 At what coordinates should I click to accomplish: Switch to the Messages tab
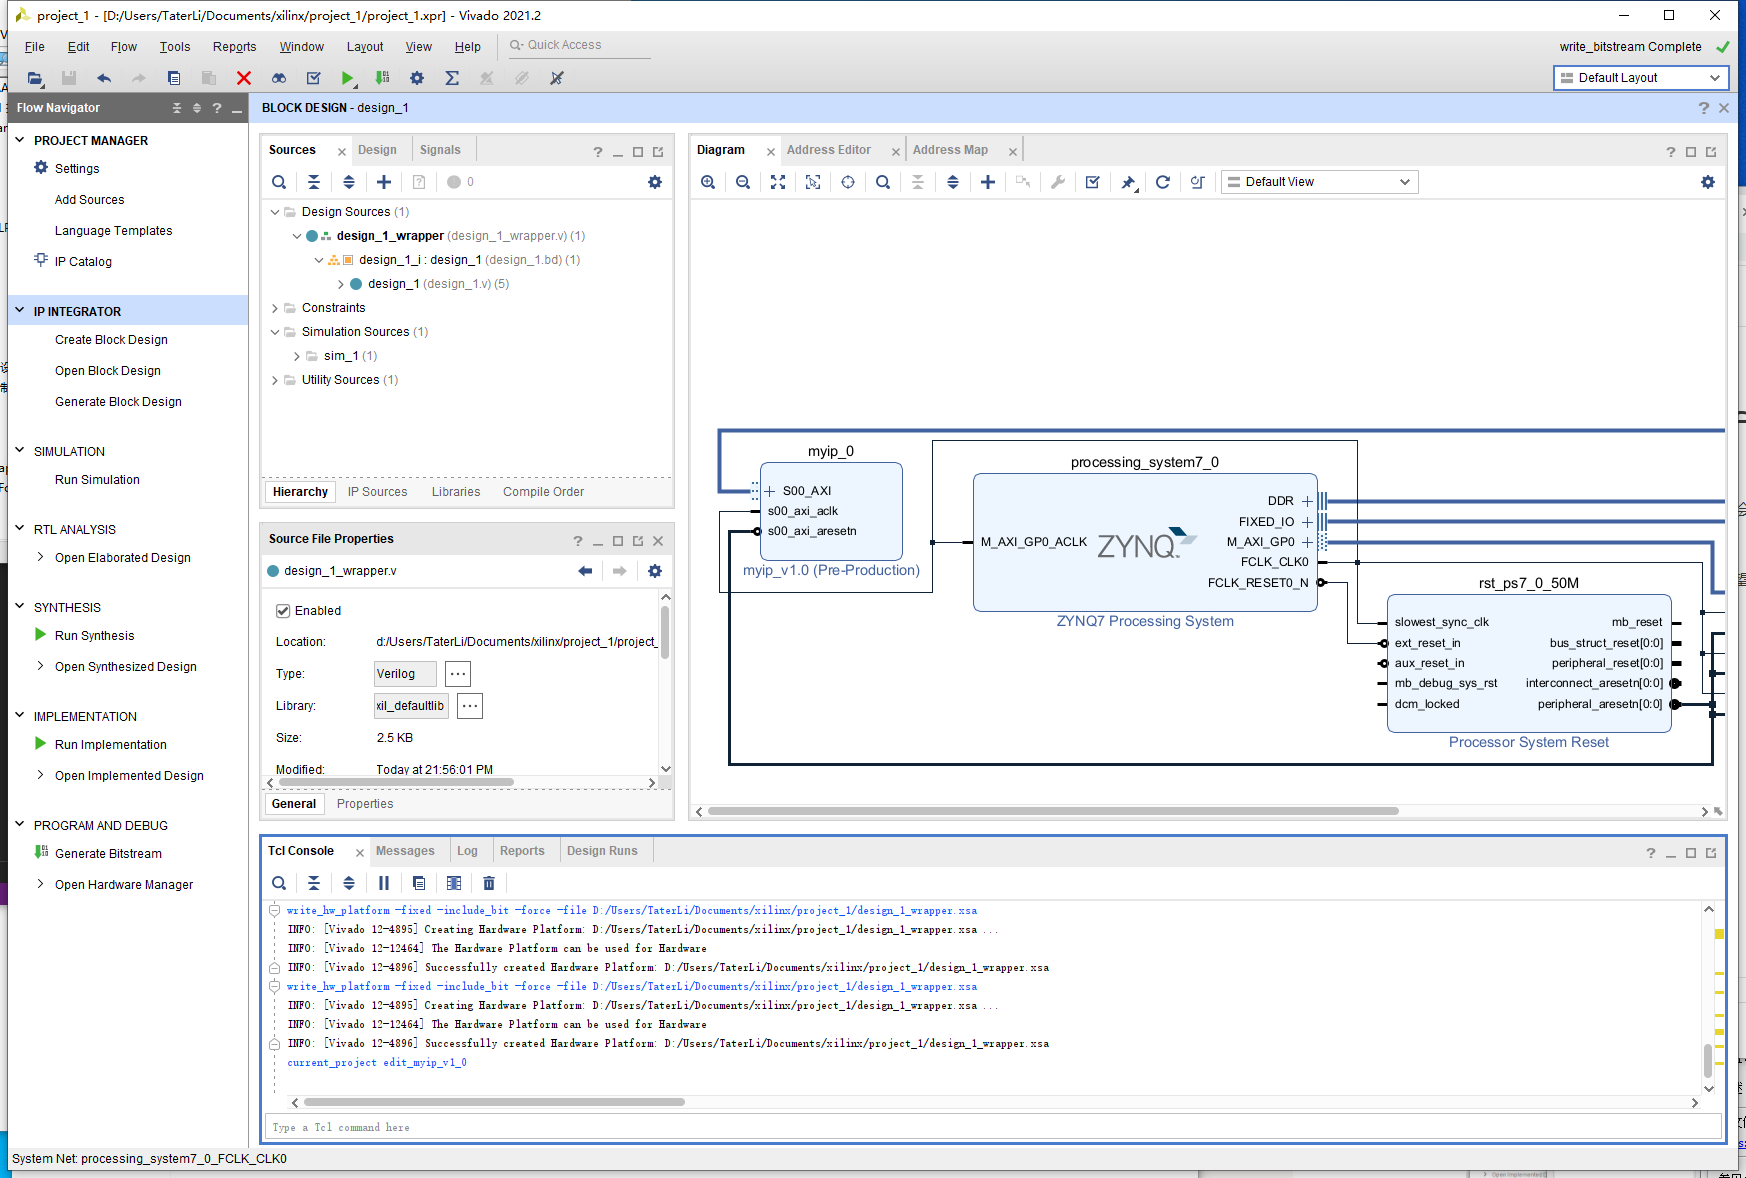[x=405, y=851]
